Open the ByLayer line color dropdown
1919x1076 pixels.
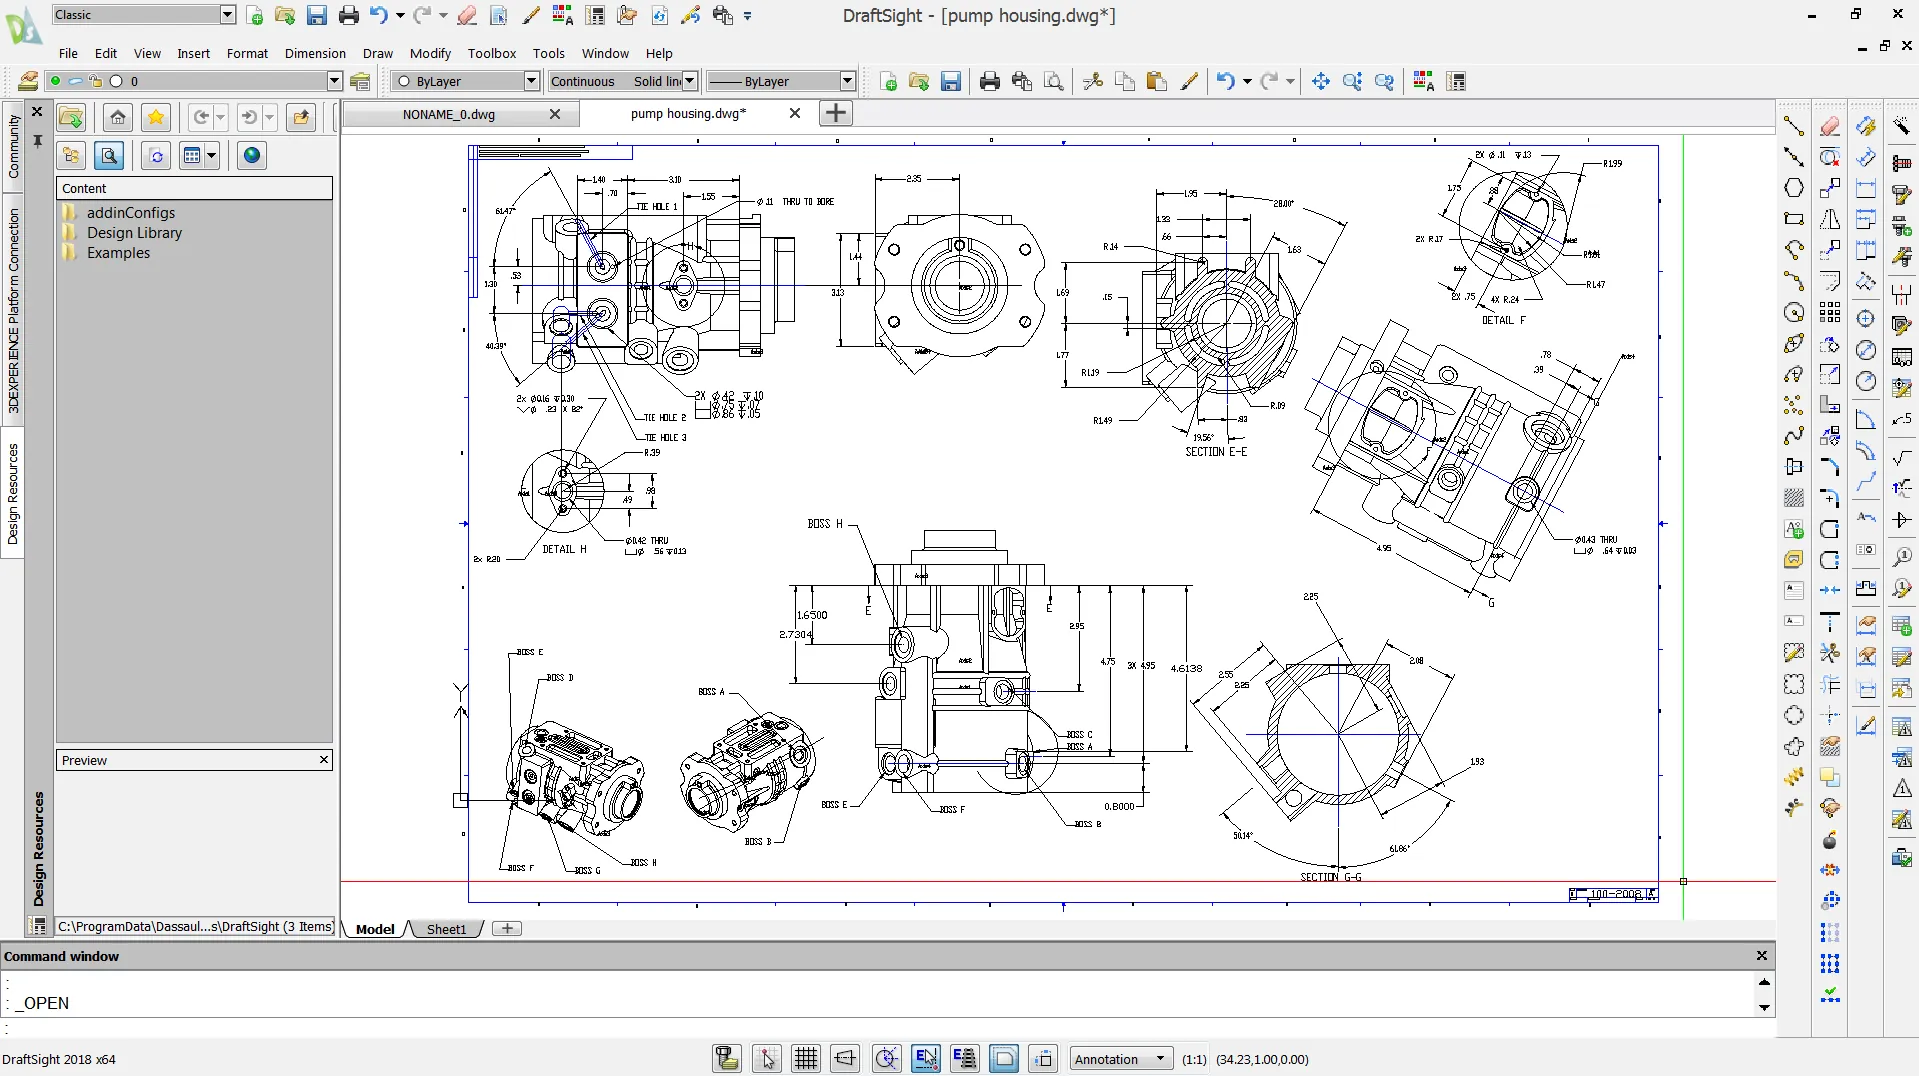[x=531, y=81]
